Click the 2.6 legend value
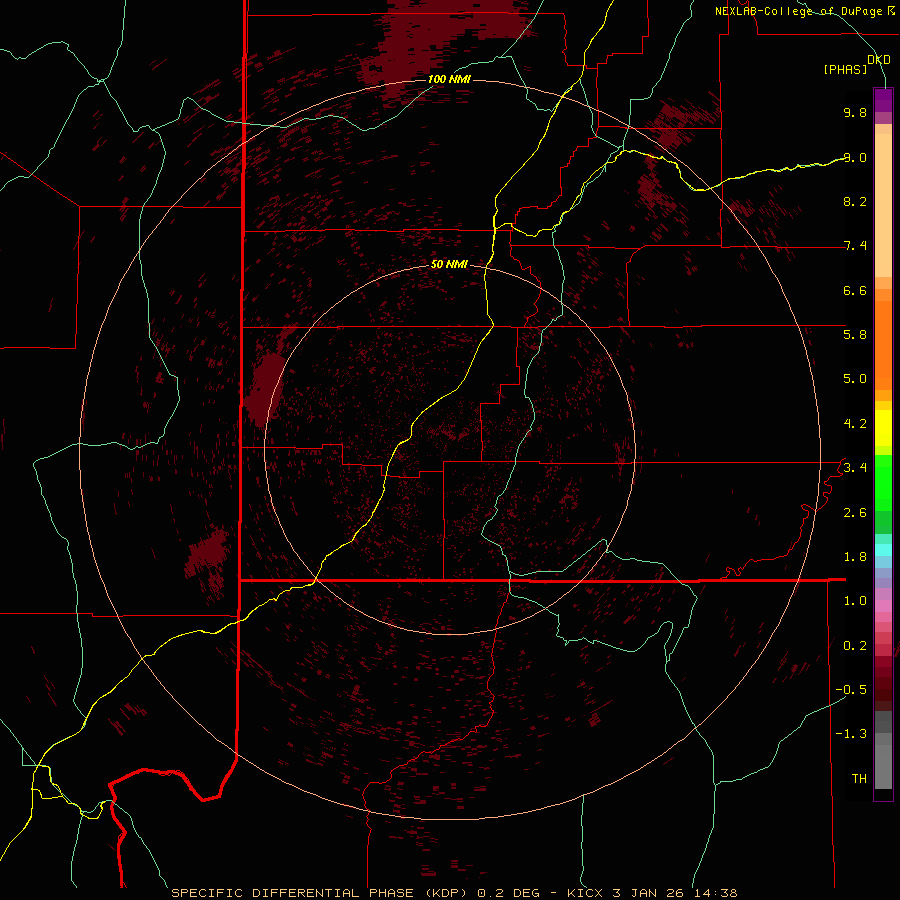 pos(855,513)
